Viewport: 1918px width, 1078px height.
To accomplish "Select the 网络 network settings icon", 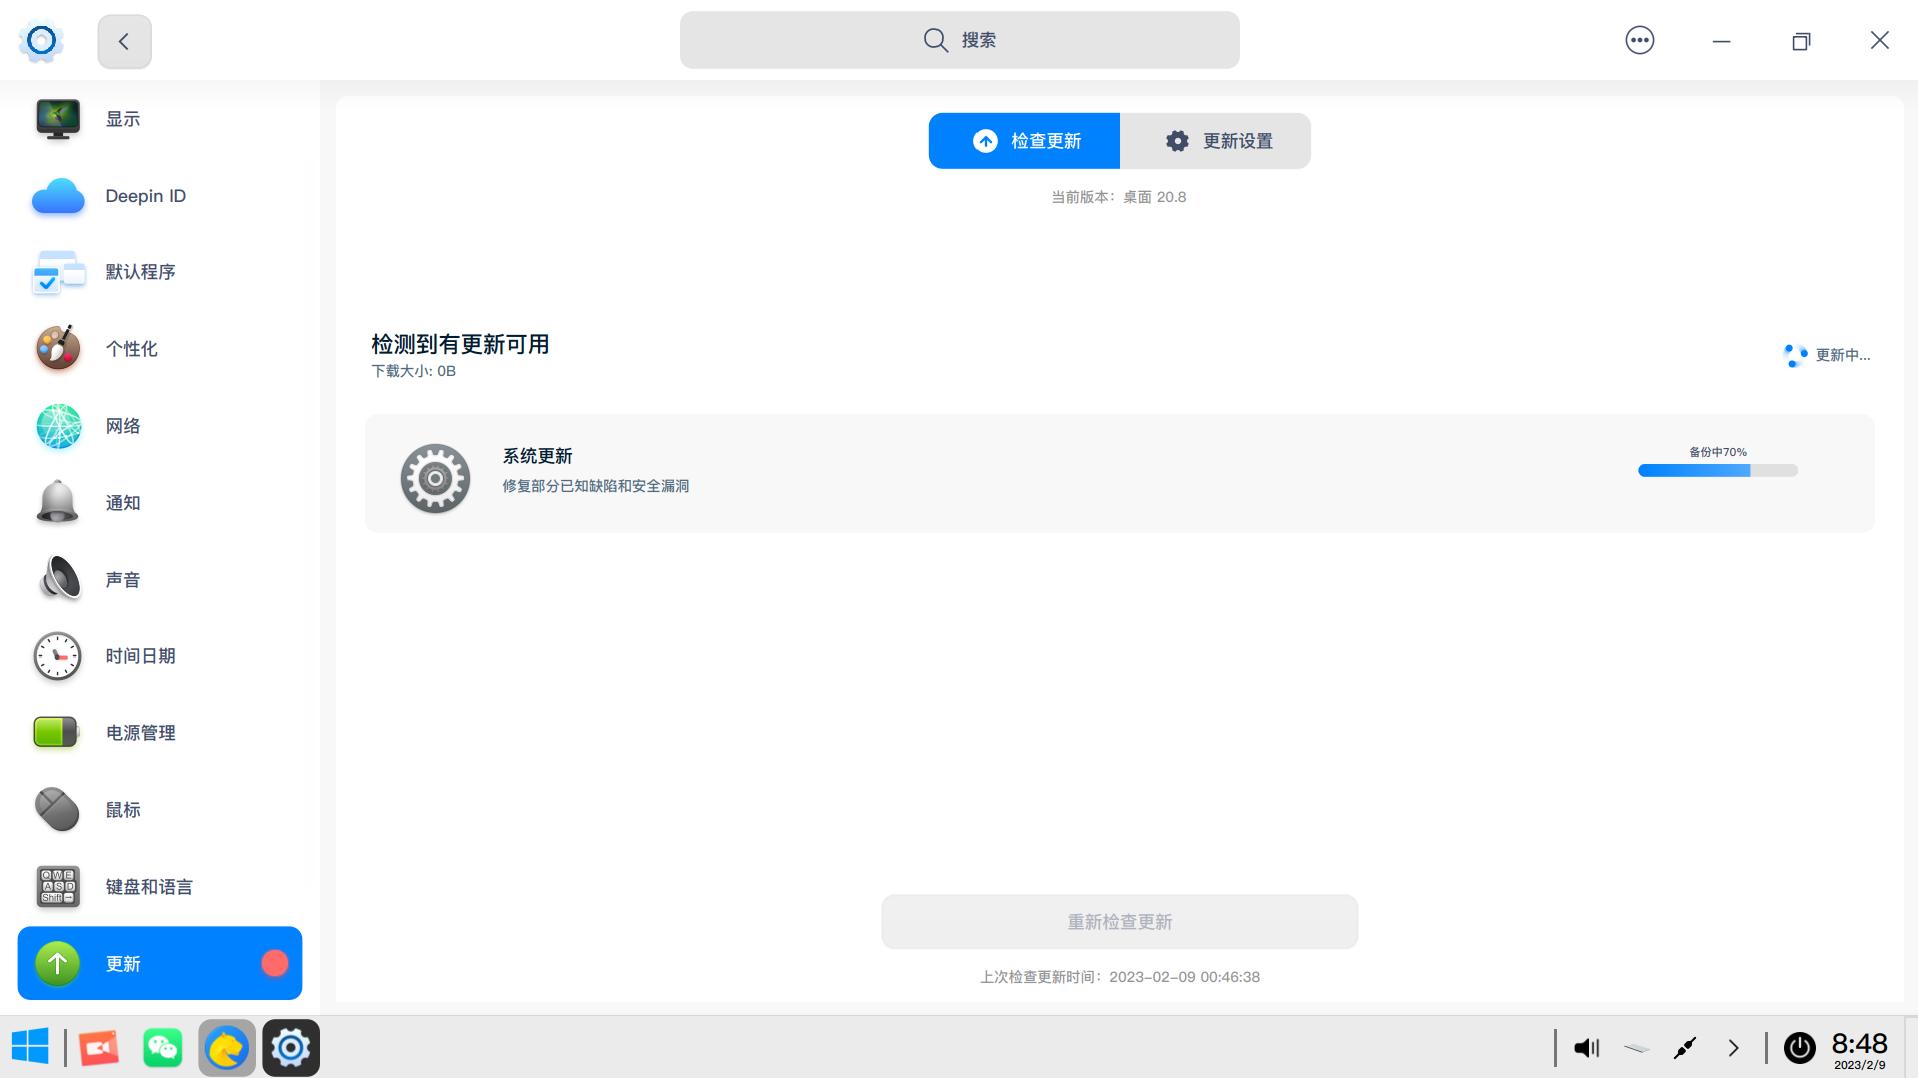I will point(123,426).
